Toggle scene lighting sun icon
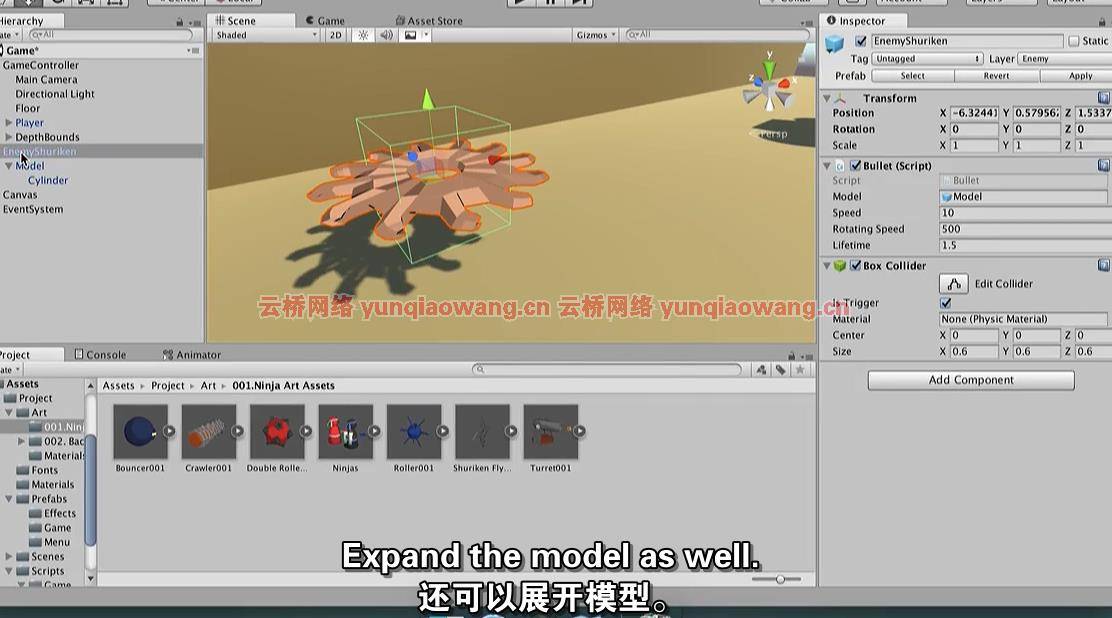This screenshot has height=618, width=1112. (363, 35)
